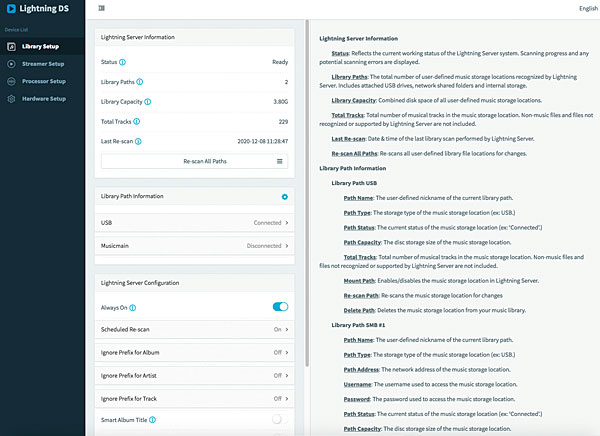Toggle the sidebar collapse icon in top bar
The height and width of the screenshot is (436, 600).
(101, 8)
